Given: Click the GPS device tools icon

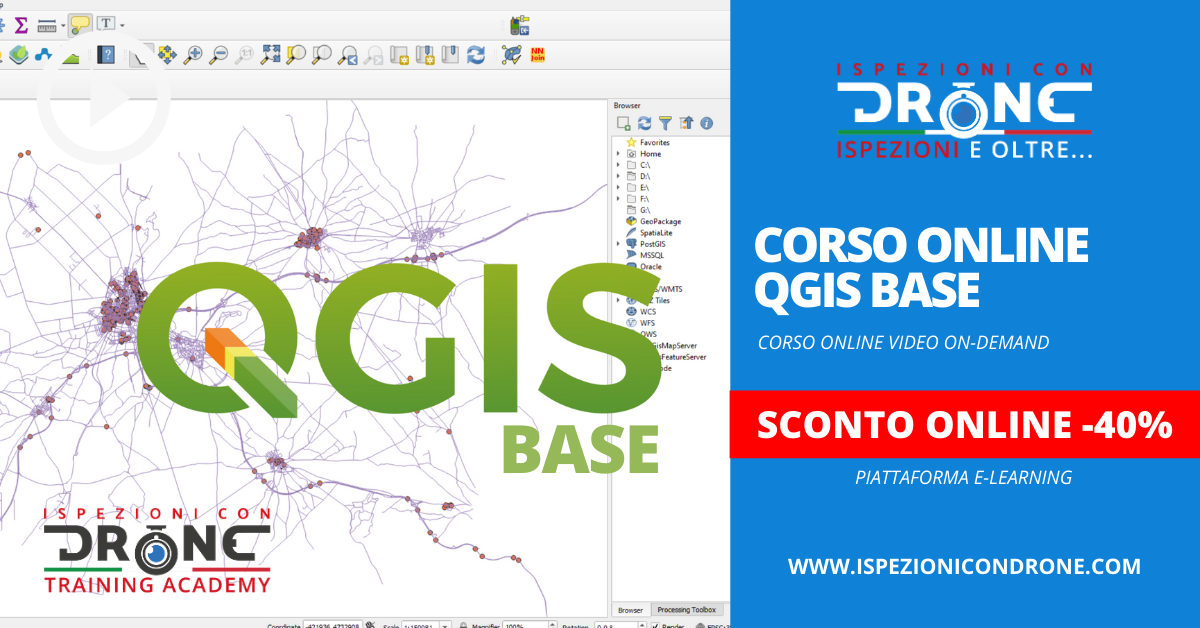Looking at the screenshot, I should click(519, 25).
